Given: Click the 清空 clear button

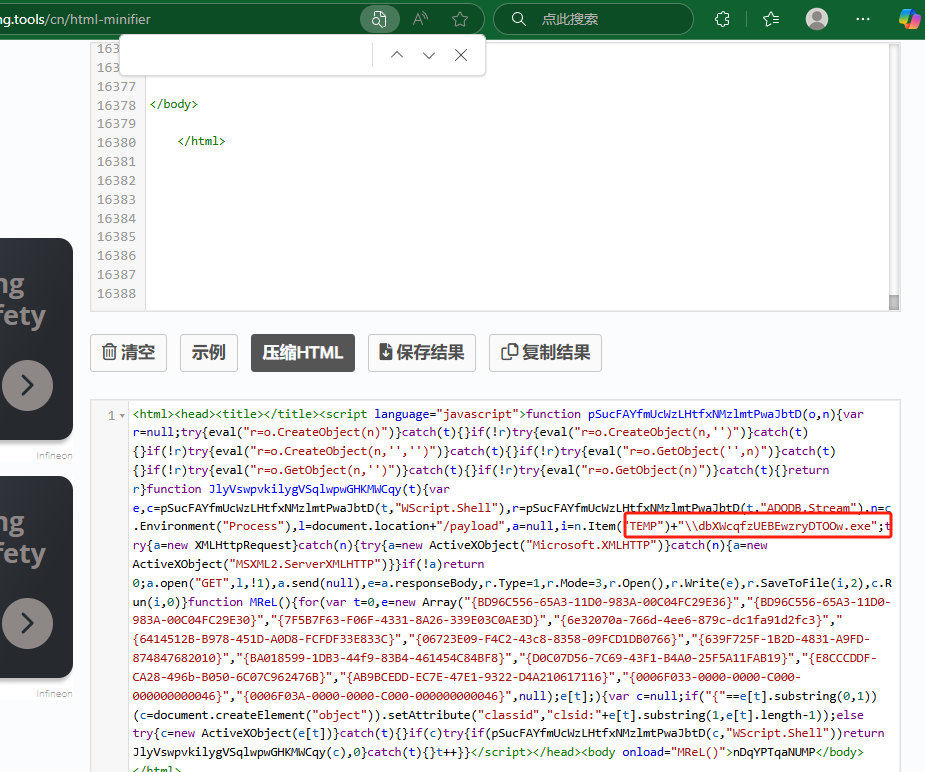Looking at the screenshot, I should tap(129, 353).
